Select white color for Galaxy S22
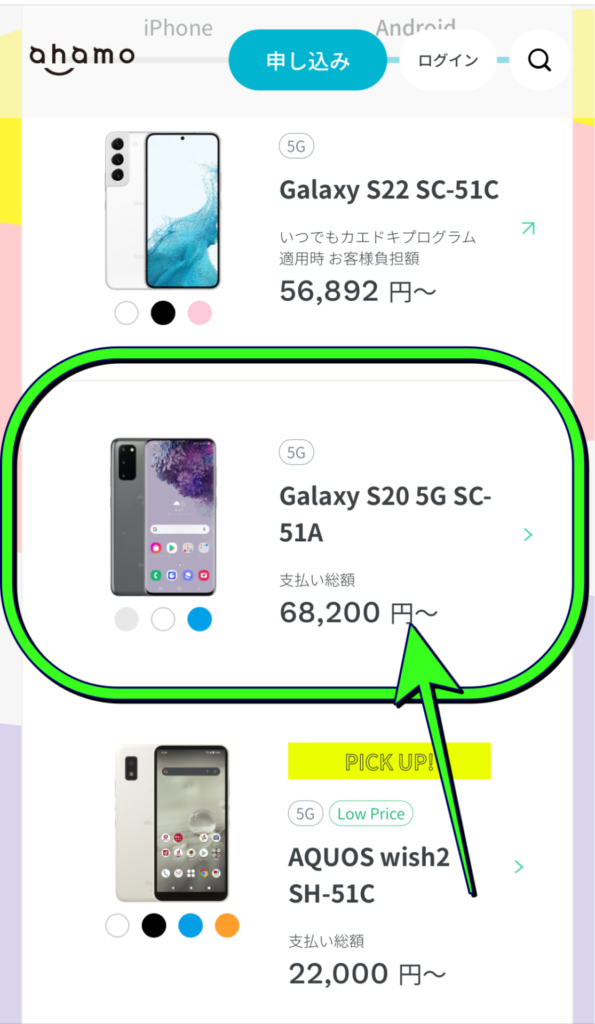The width and height of the screenshot is (595, 1024). 127,313
